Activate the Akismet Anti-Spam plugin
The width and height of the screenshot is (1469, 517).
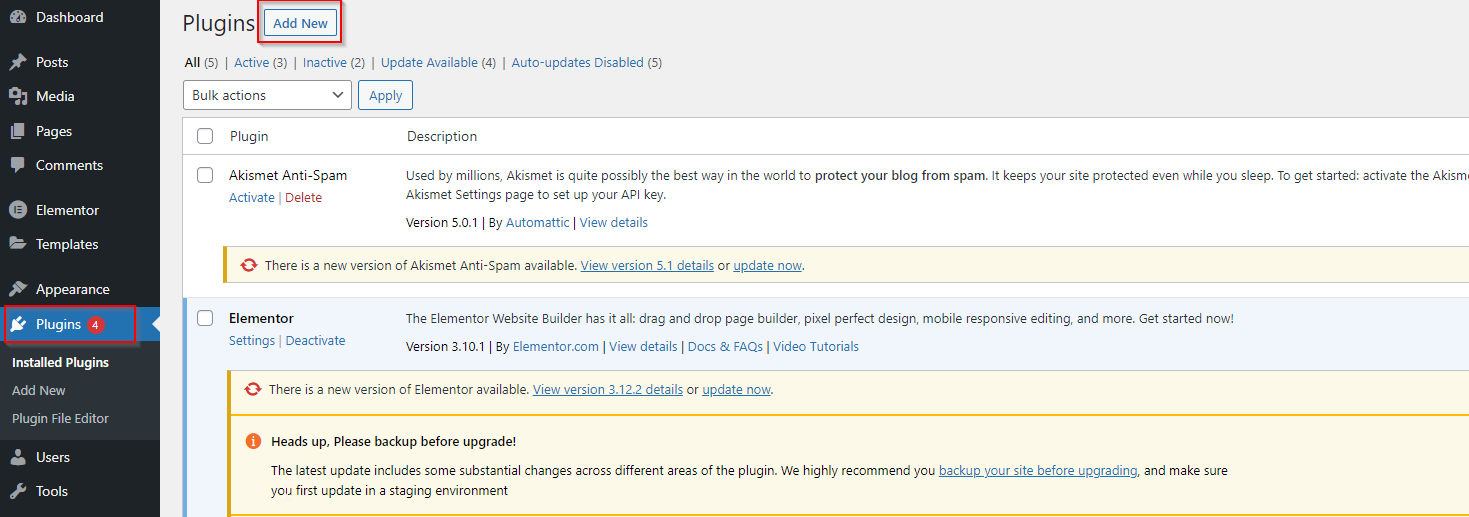click(251, 197)
